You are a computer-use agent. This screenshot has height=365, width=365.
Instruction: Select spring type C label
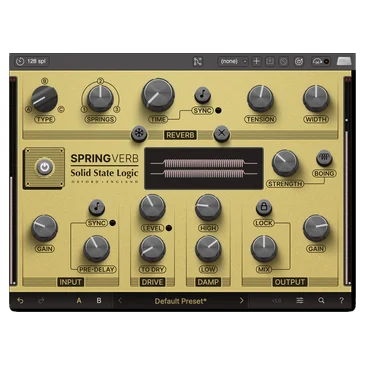pos(61,109)
